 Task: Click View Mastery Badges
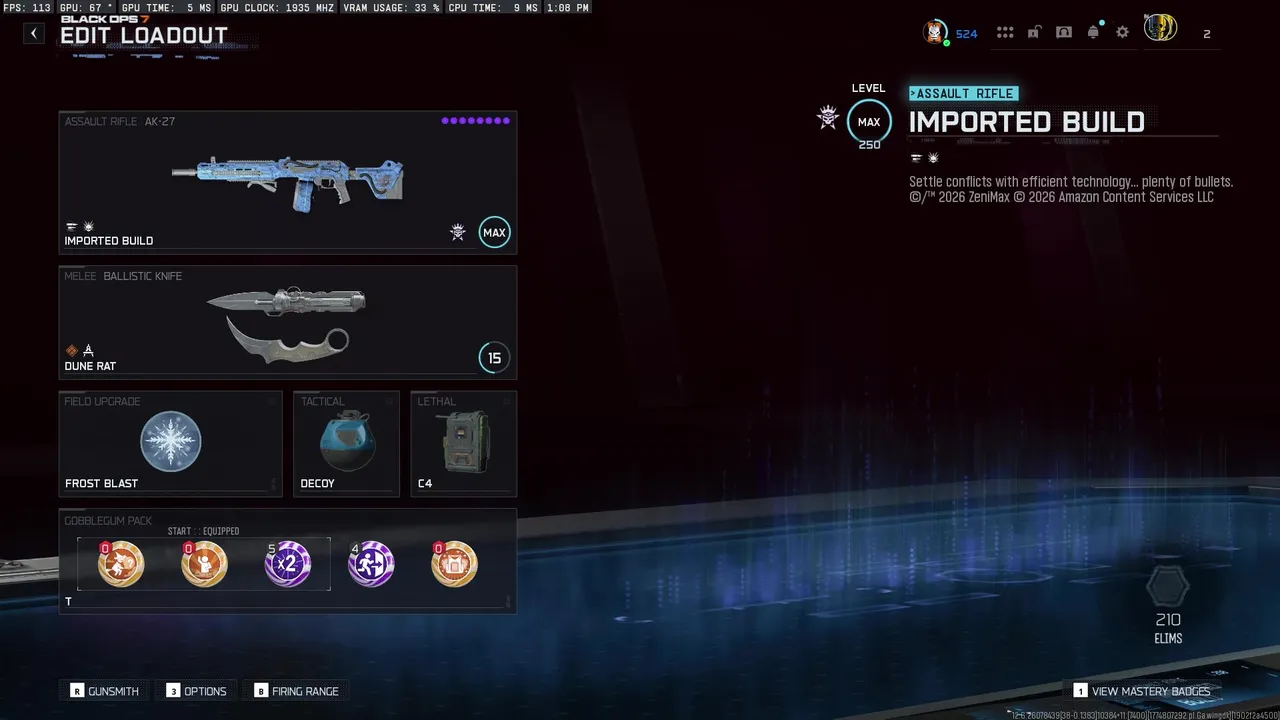point(1142,691)
